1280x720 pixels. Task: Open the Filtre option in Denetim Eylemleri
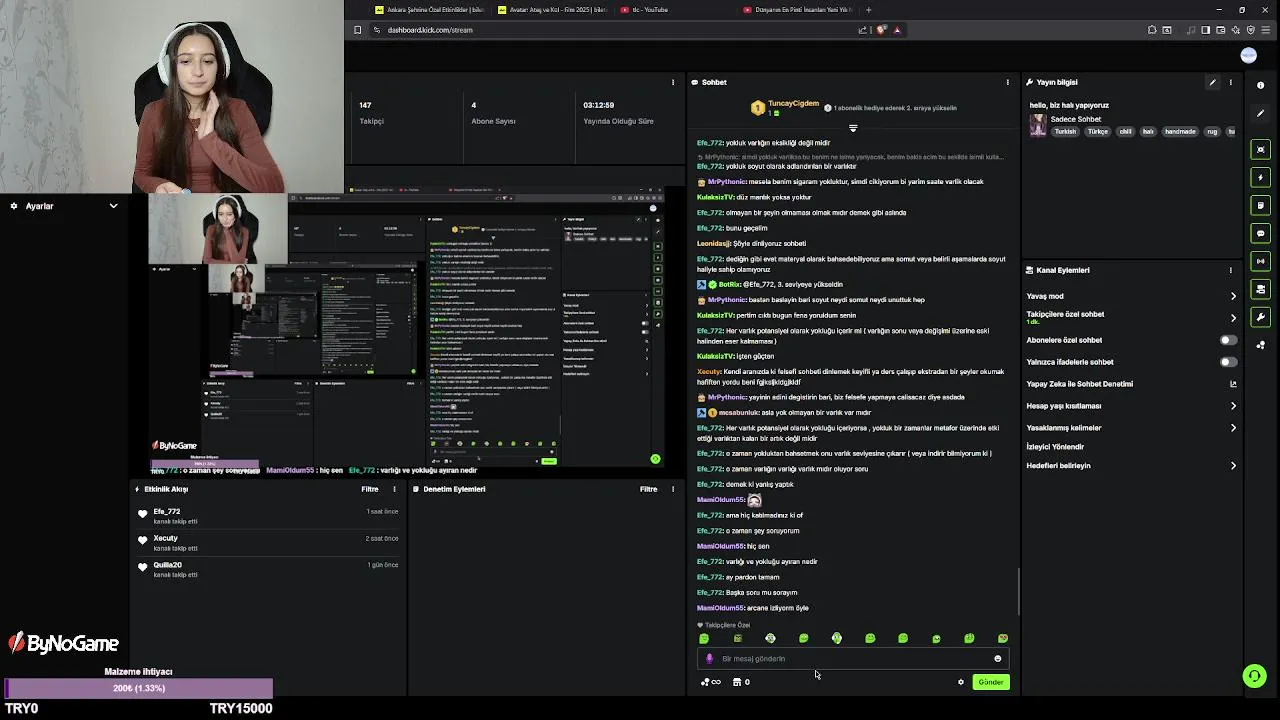coord(649,489)
